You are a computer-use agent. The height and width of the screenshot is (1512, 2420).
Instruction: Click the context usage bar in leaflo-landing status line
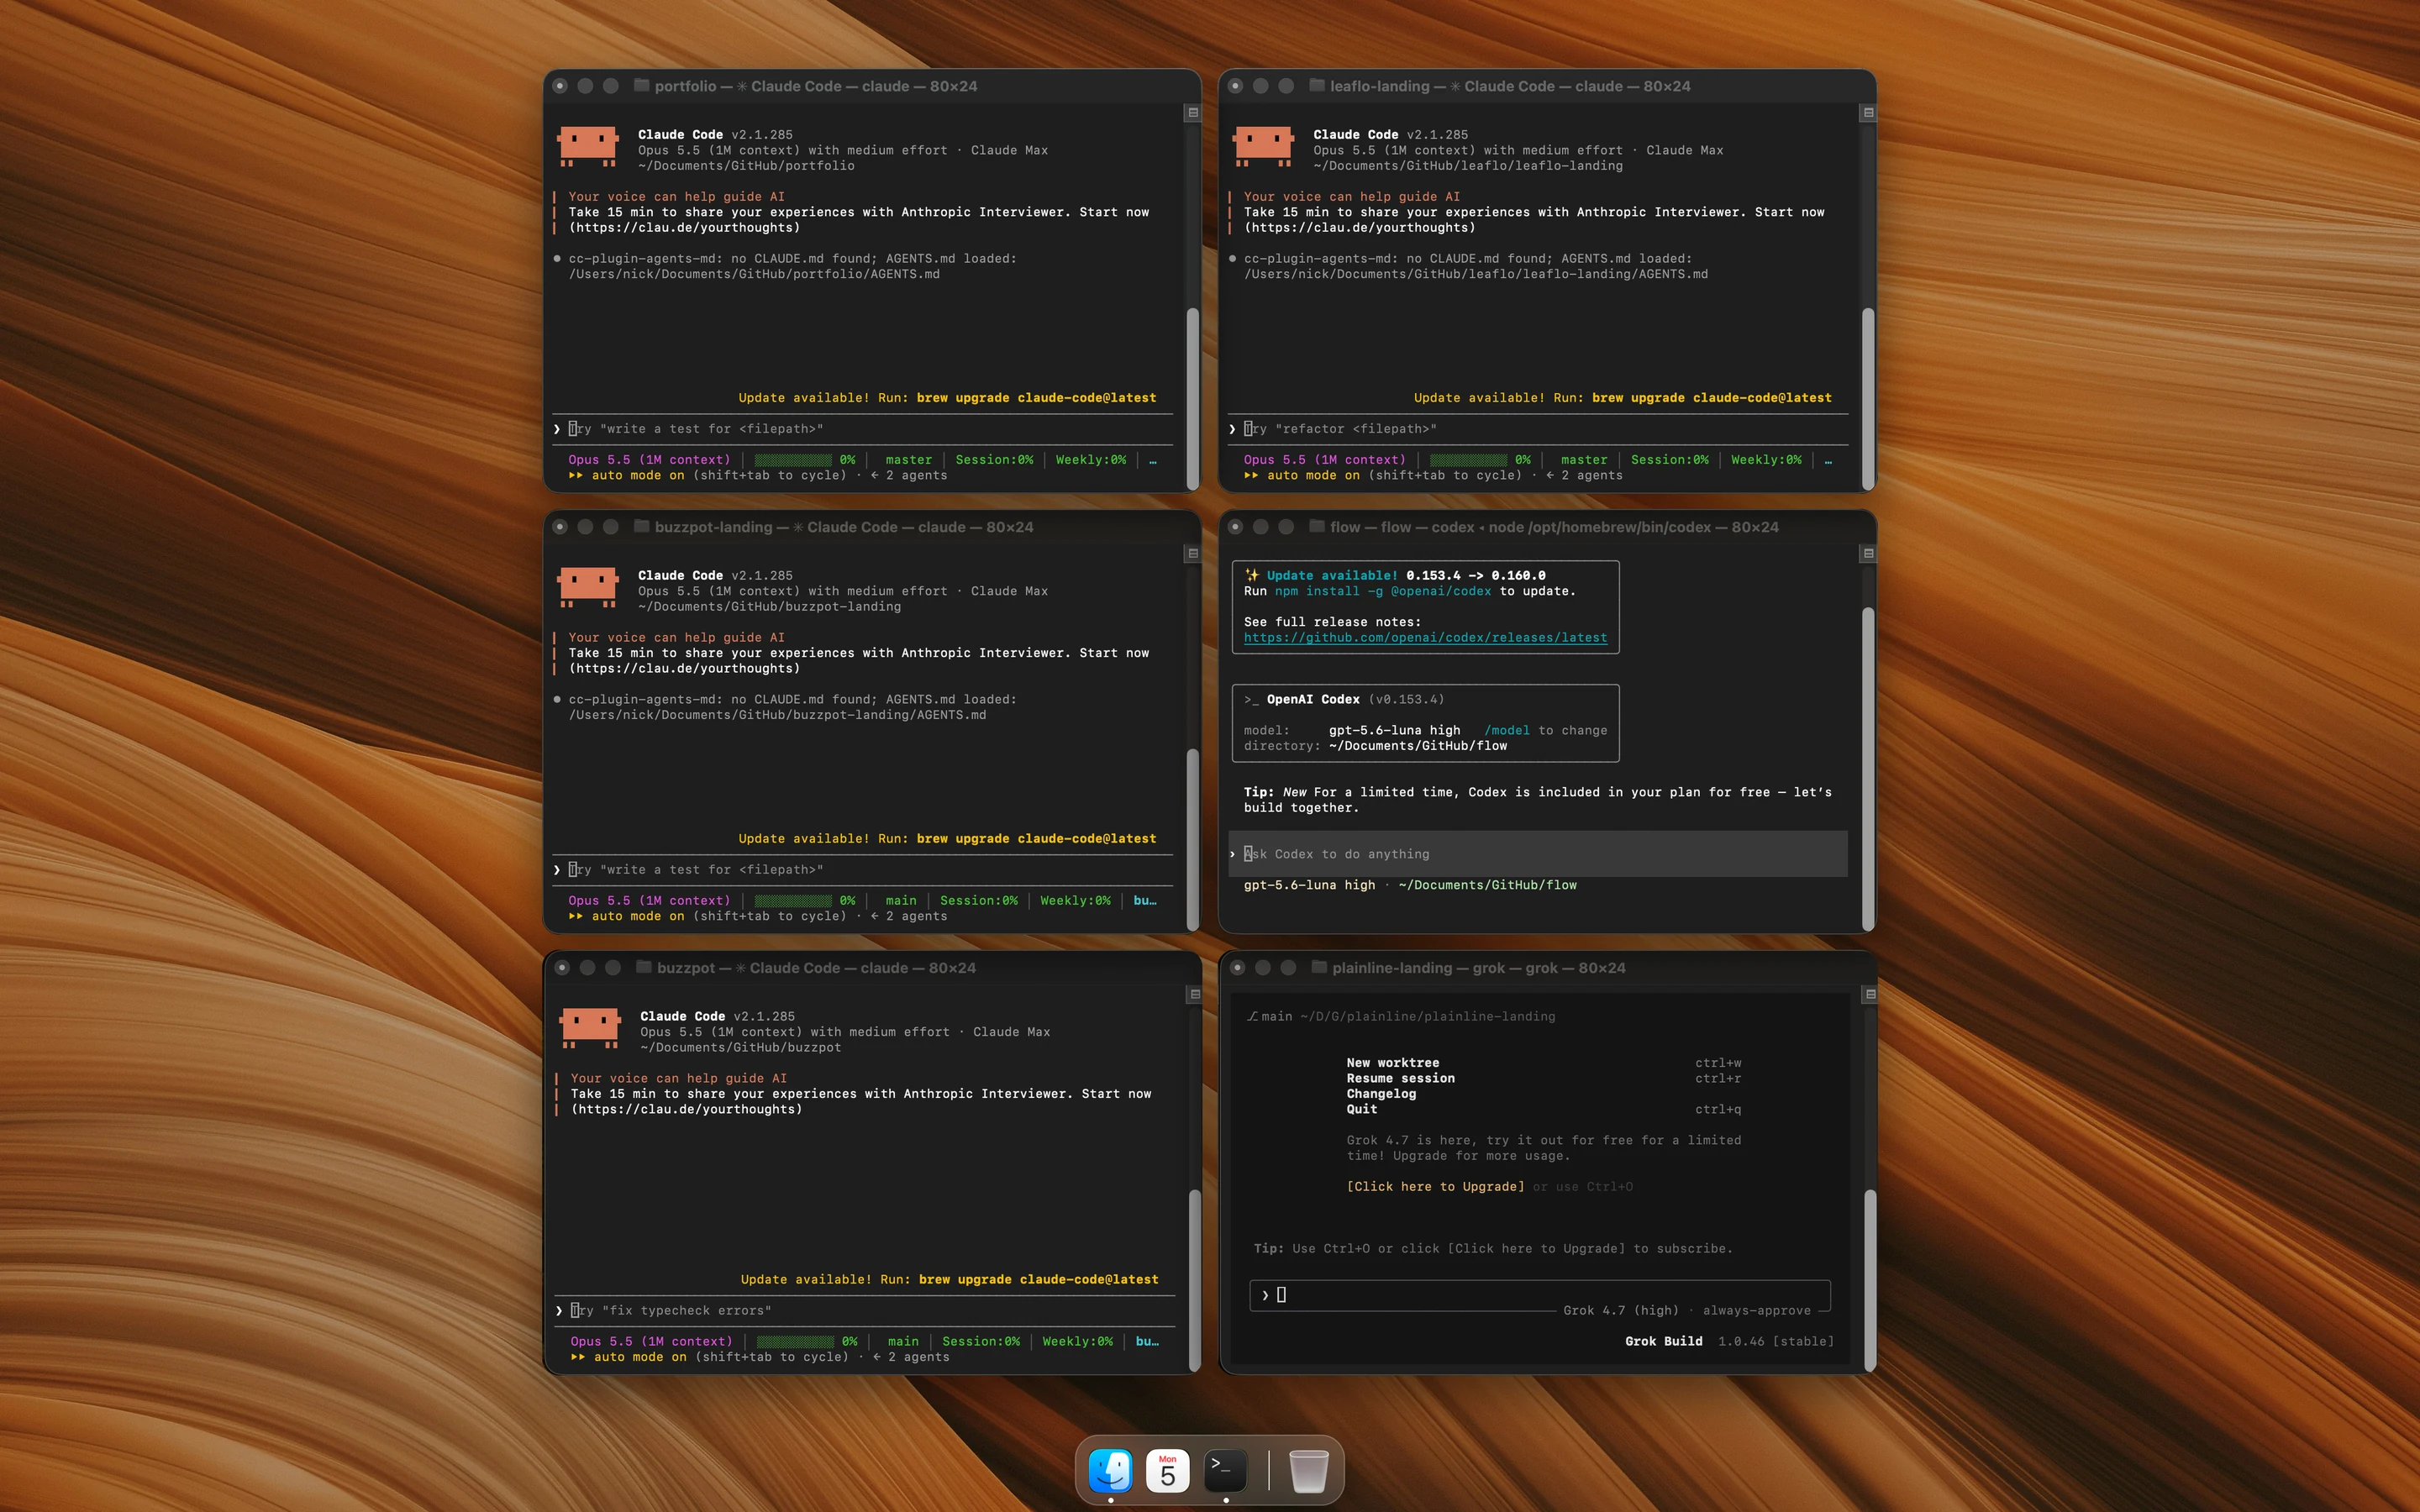1468,460
